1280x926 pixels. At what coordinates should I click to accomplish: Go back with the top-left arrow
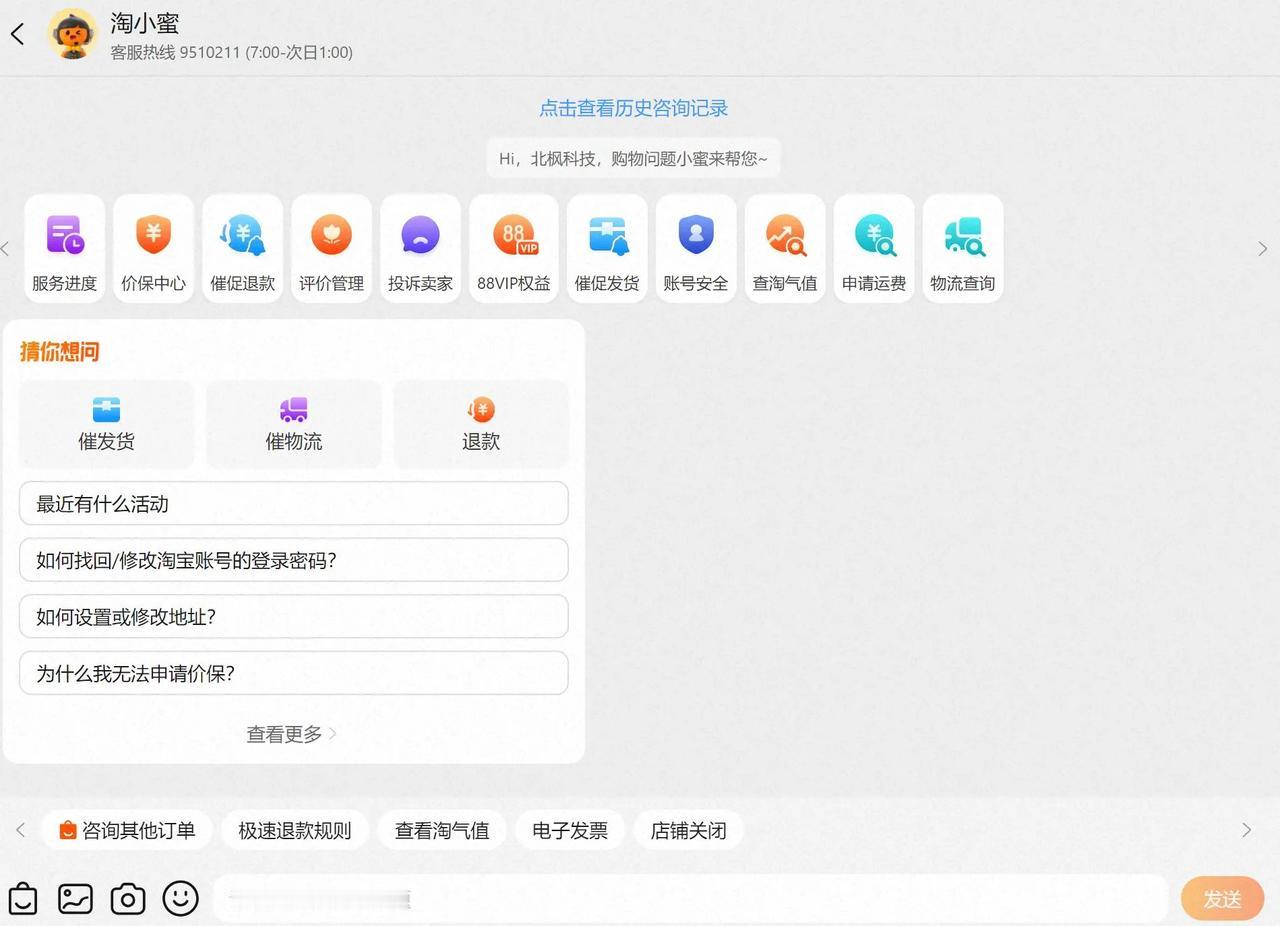[x=17, y=35]
